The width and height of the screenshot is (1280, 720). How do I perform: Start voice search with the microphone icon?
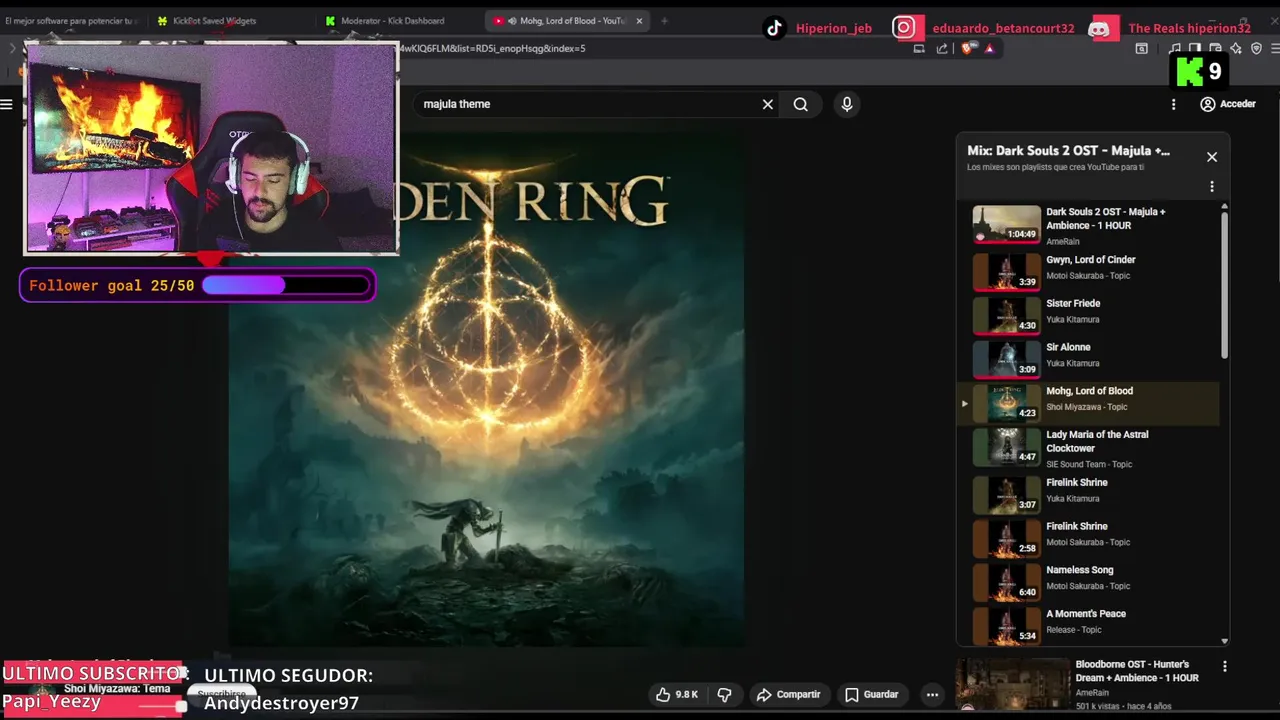(x=847, y=104)
